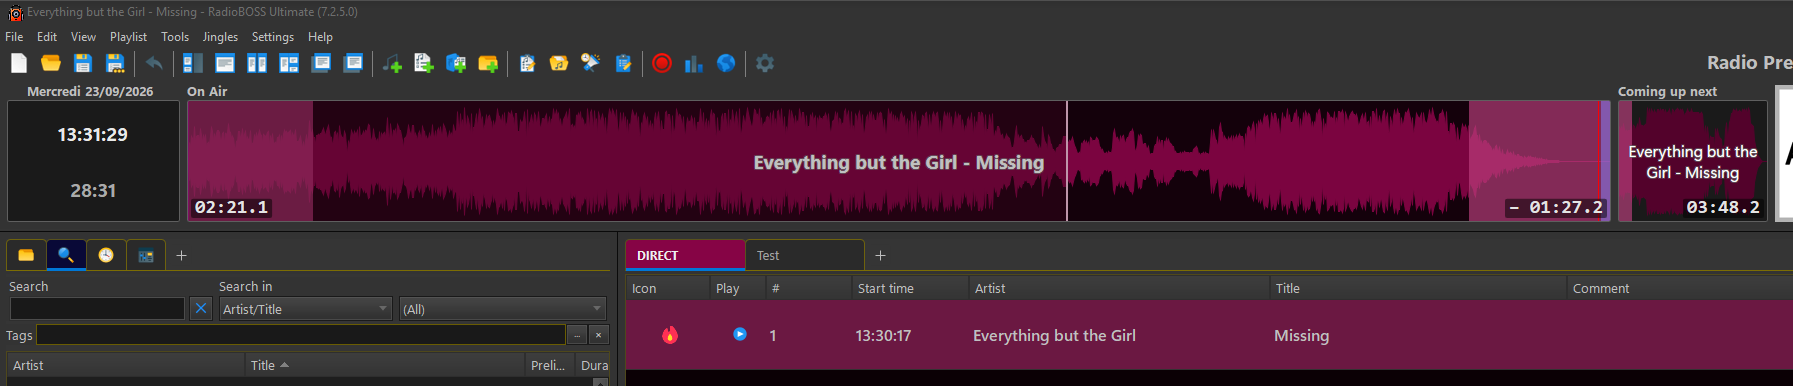
Task: Open settings with the gear icon
Action: 765,63
